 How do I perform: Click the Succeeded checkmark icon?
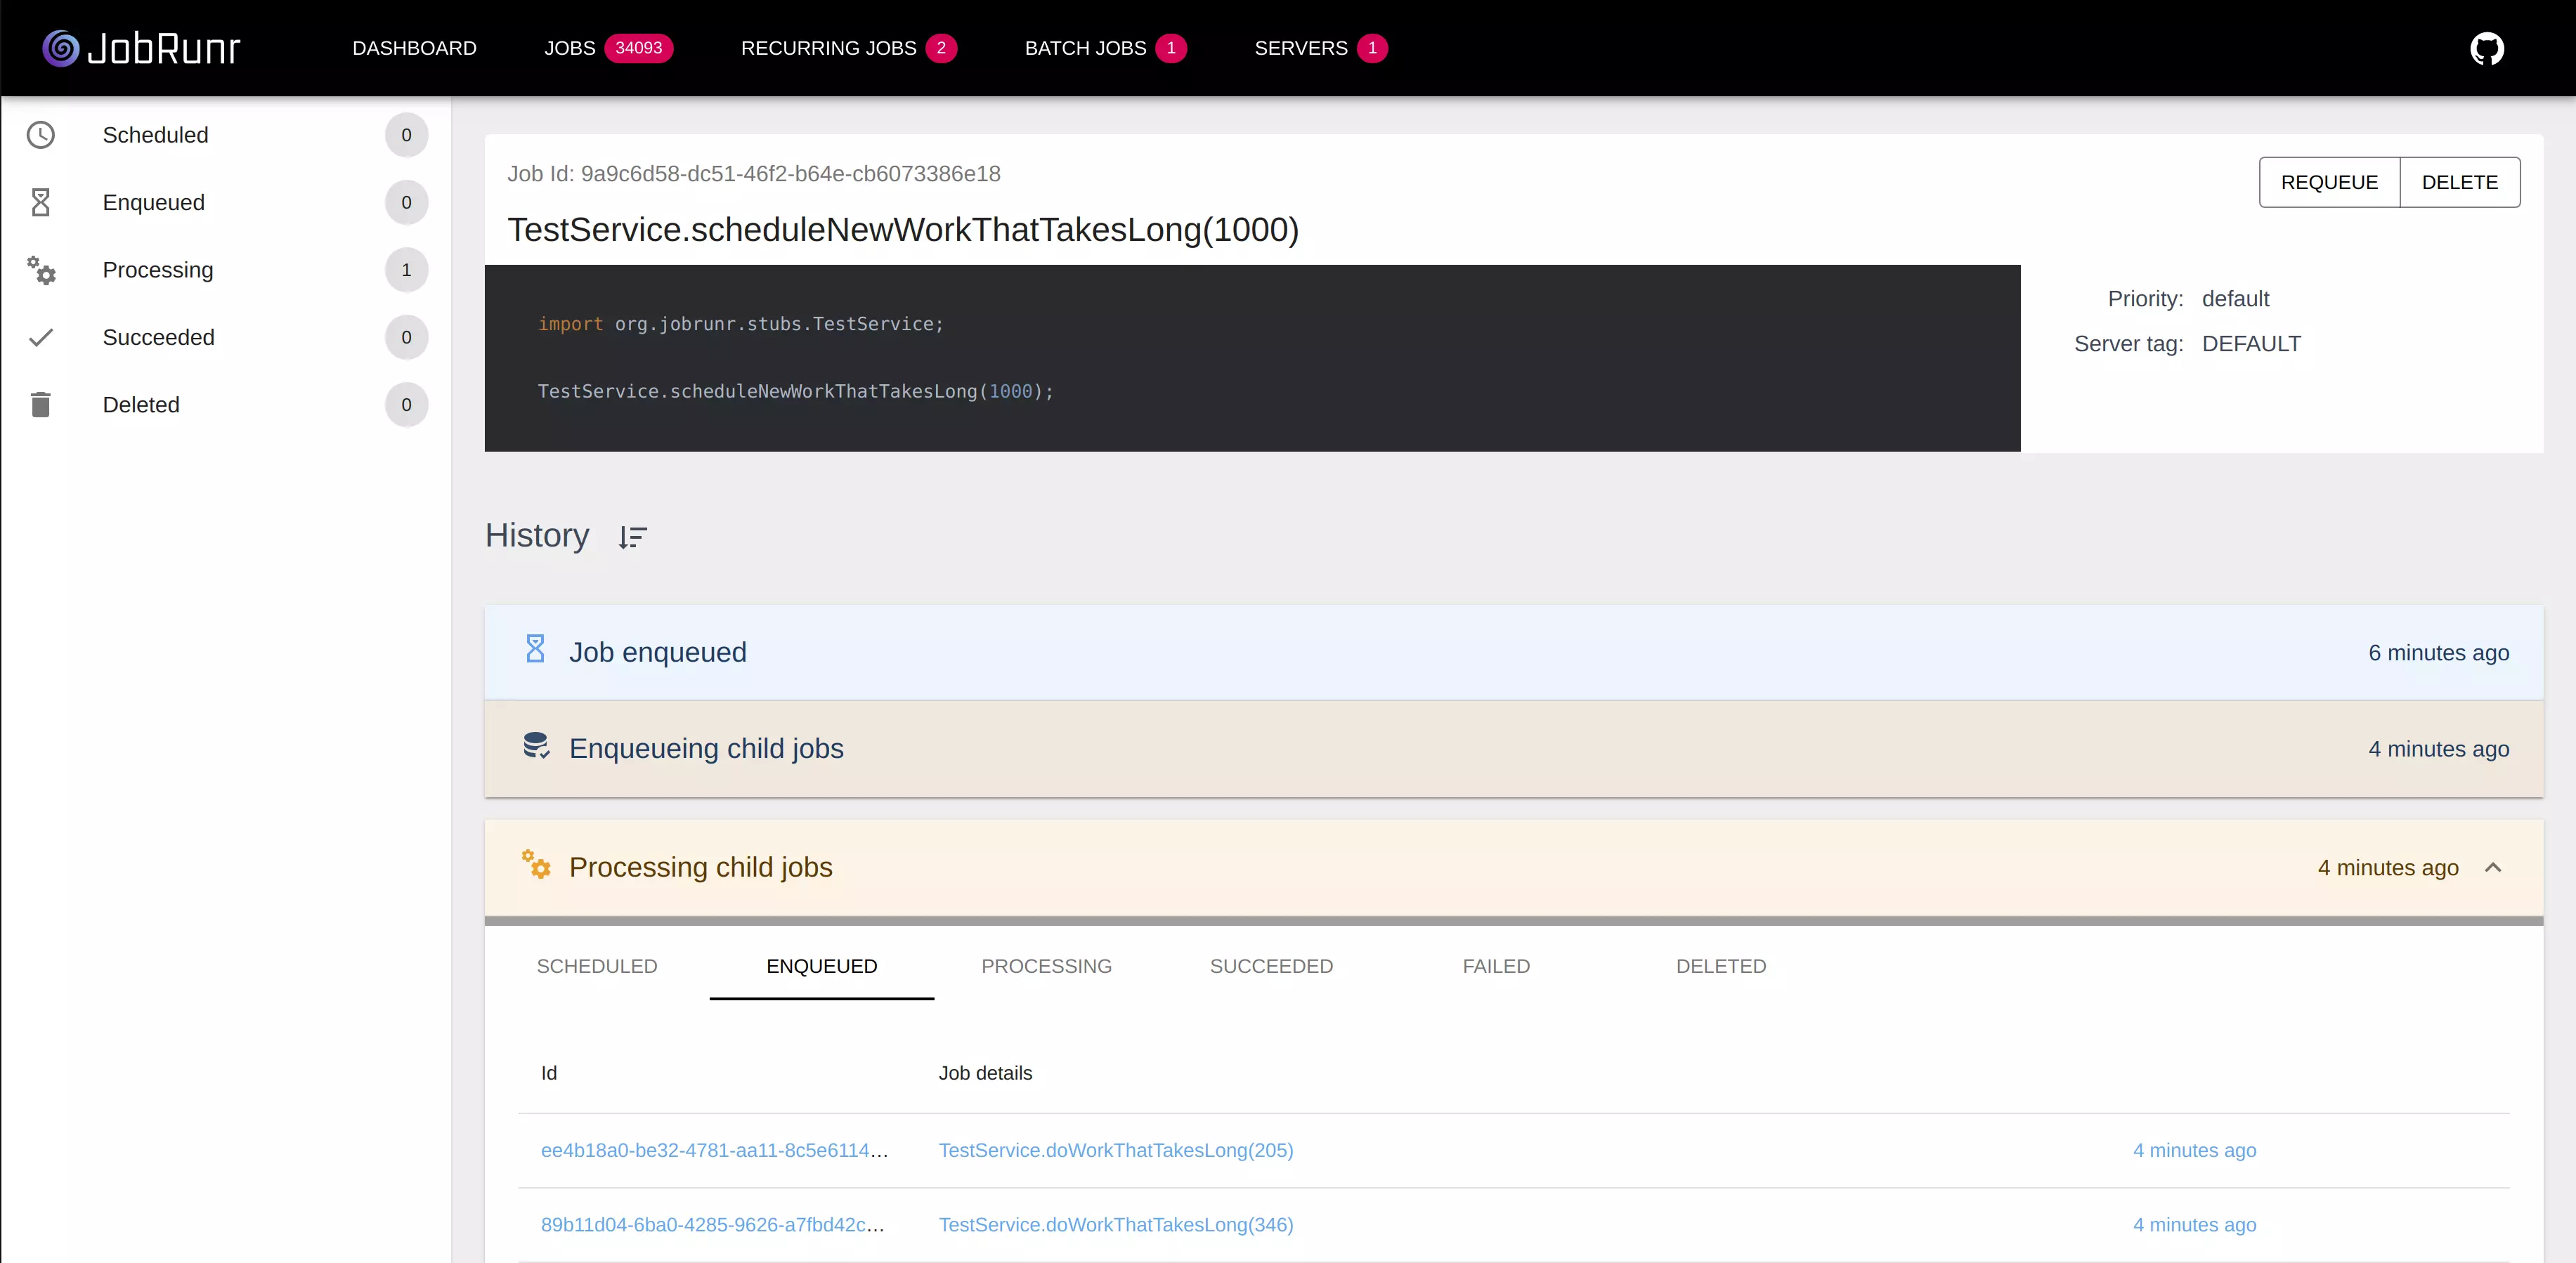(x=41, y=338)
